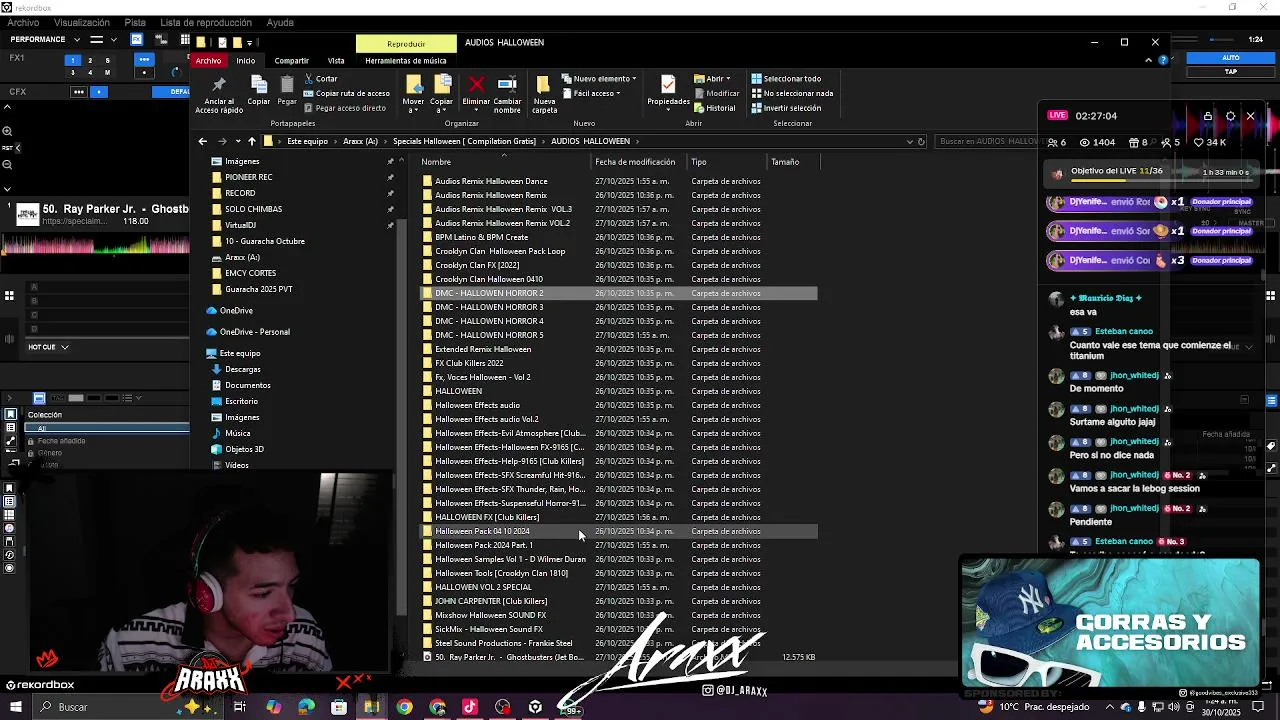This screenshot has width=1280, height=720.
Task: Click the Cambiar nombre icon
Action: pos(507,85)
